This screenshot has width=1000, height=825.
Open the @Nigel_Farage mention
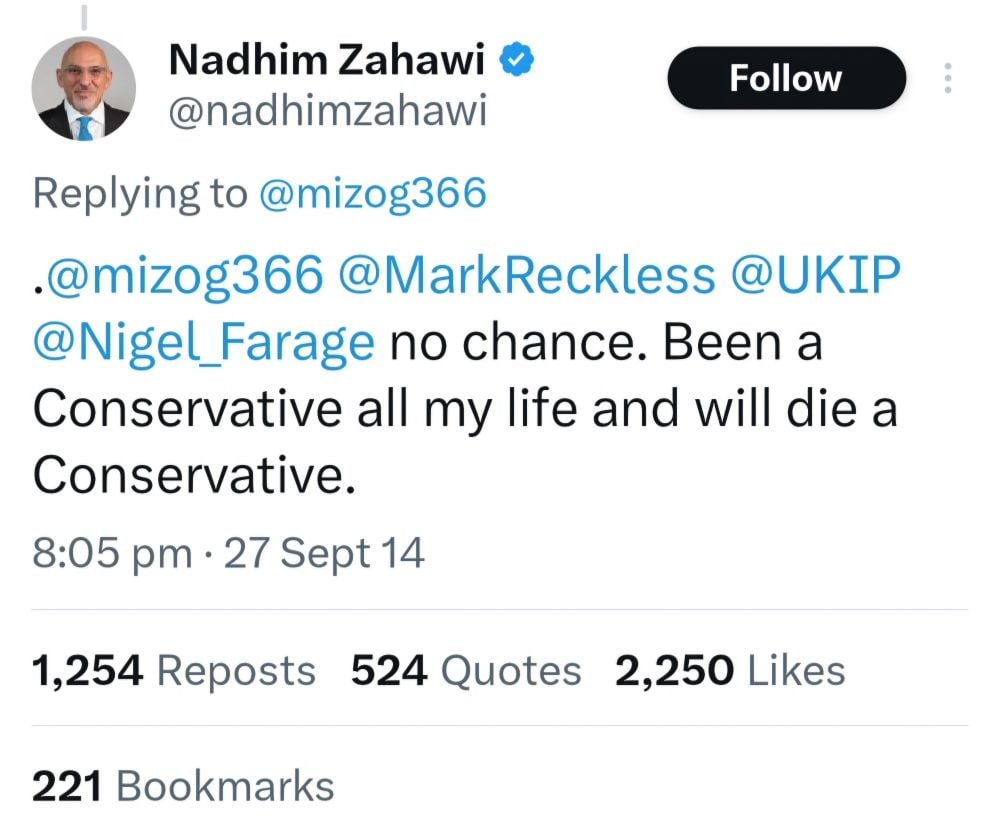click(x=204, y=344)
